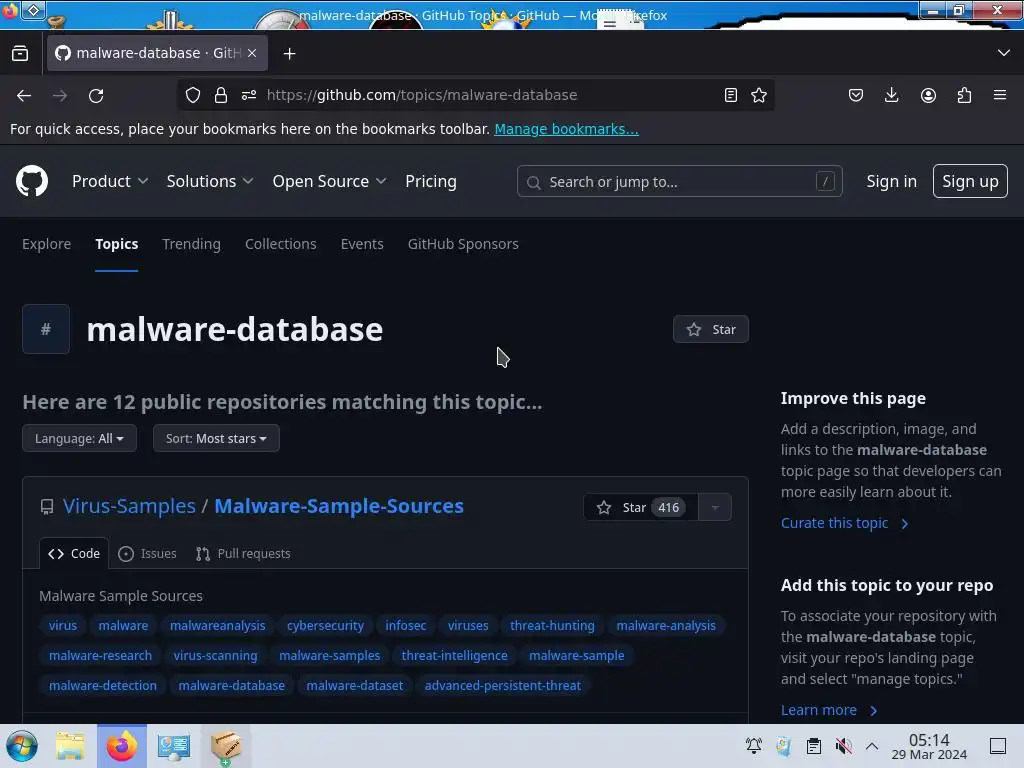Open the Firefox downloads icon
Screen dimensions: 1024x768
(891, 95)
